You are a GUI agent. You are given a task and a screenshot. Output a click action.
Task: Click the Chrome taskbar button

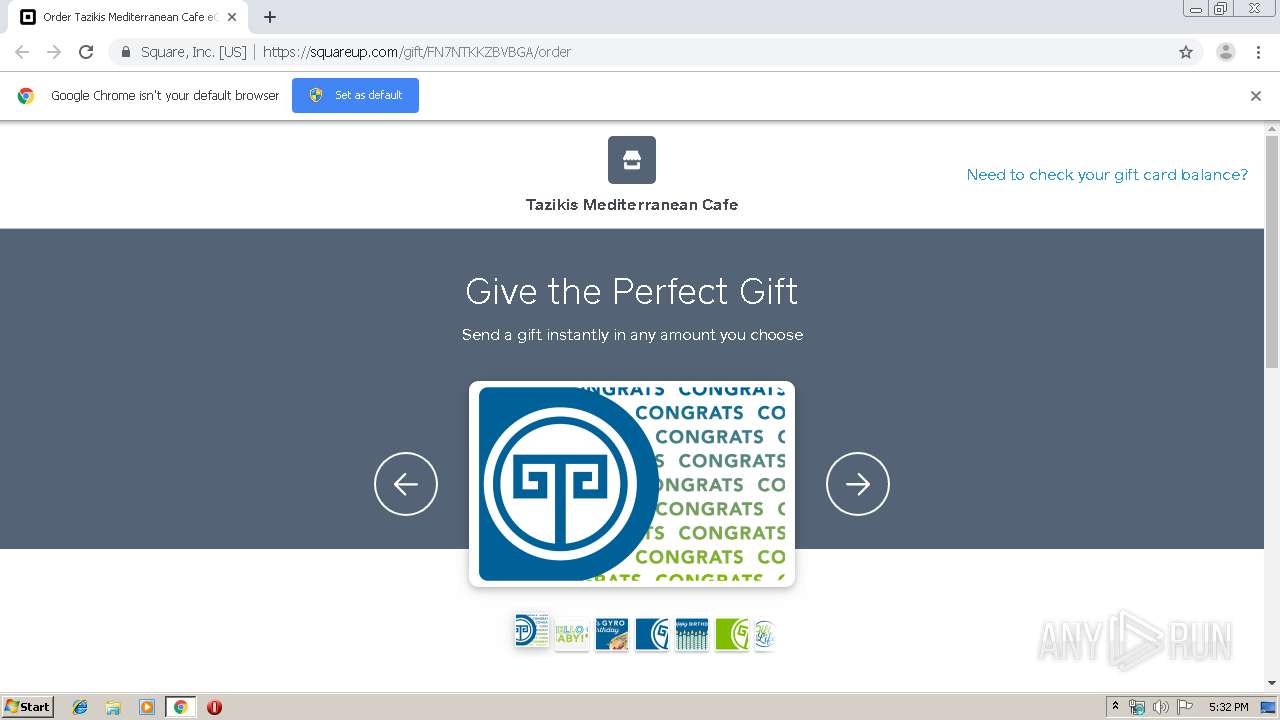click(180, 707)
